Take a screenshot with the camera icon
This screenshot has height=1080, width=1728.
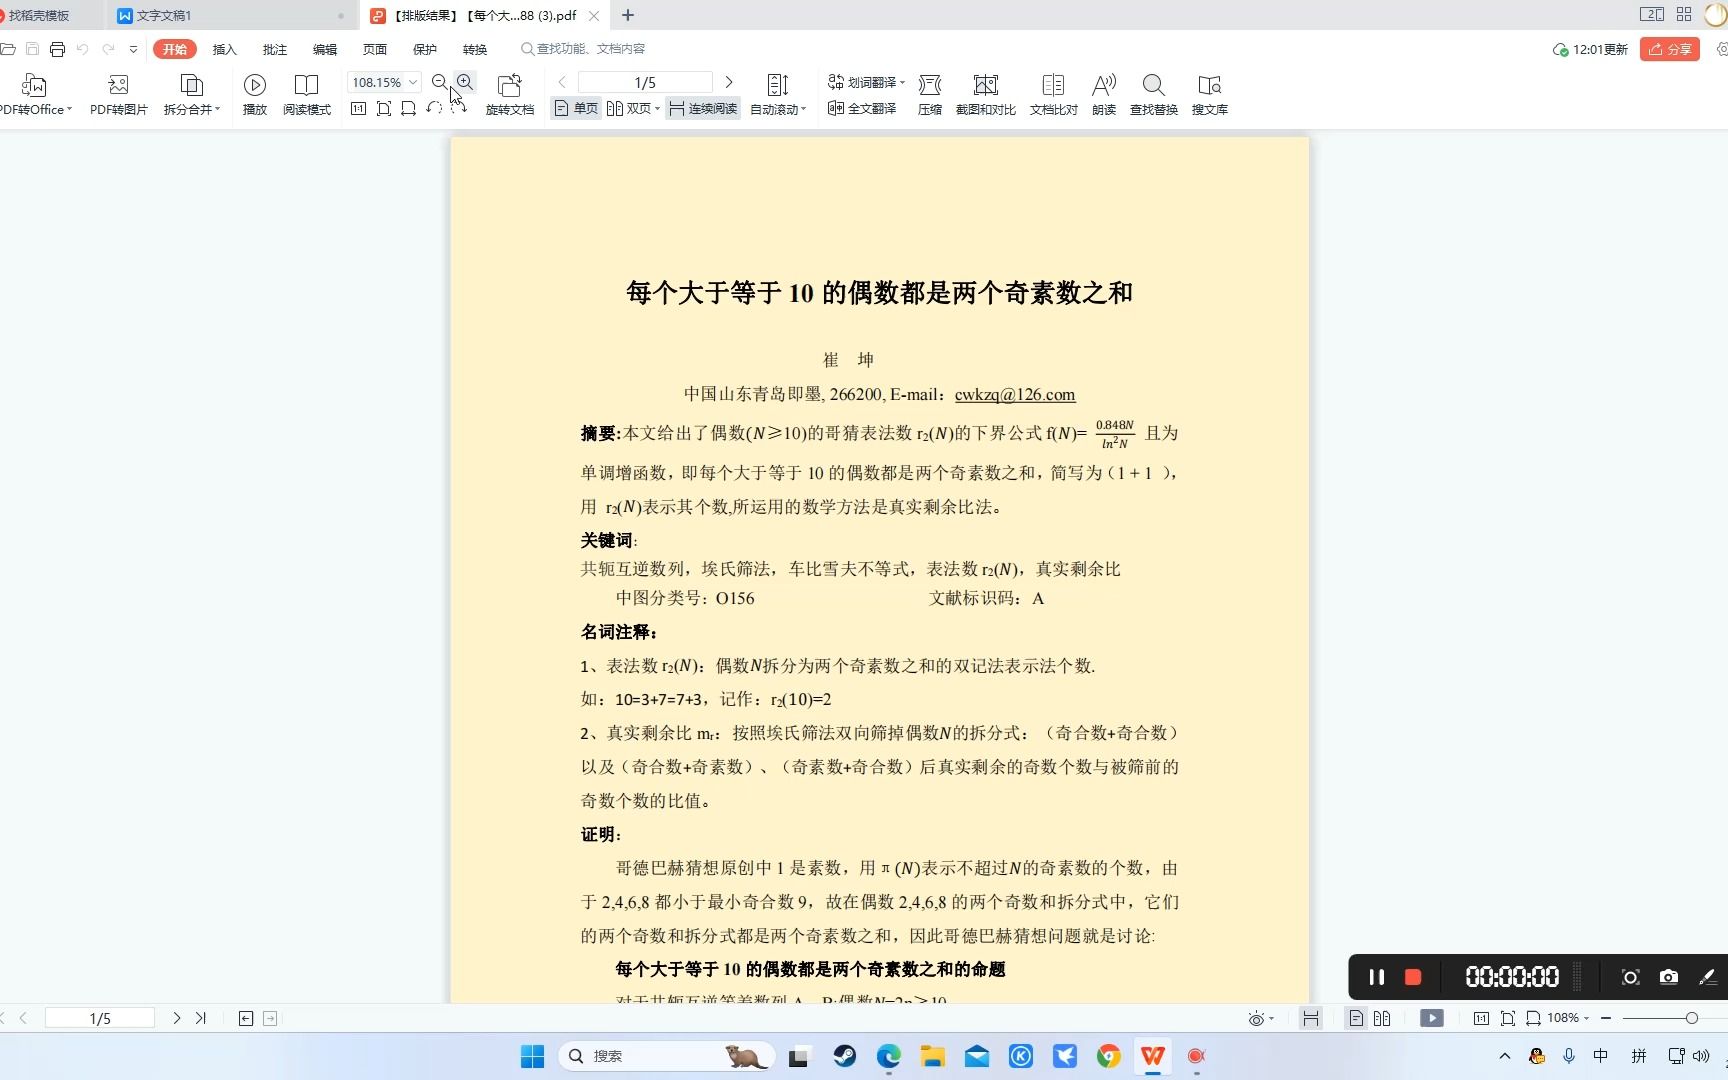[1669, 977]
